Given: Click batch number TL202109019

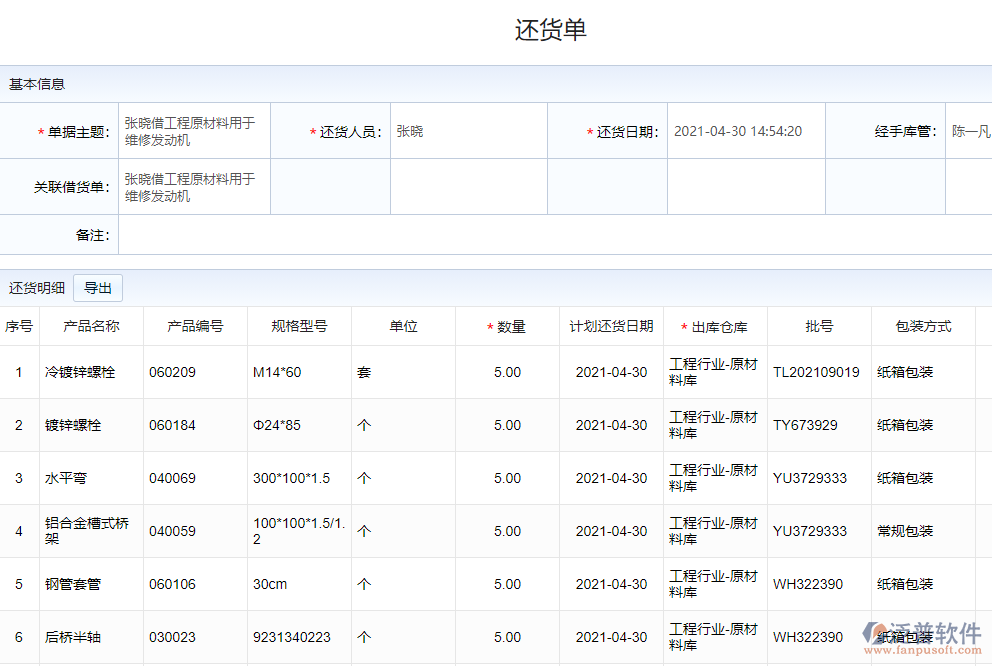Looking at the screenshot, I should 816,372.
